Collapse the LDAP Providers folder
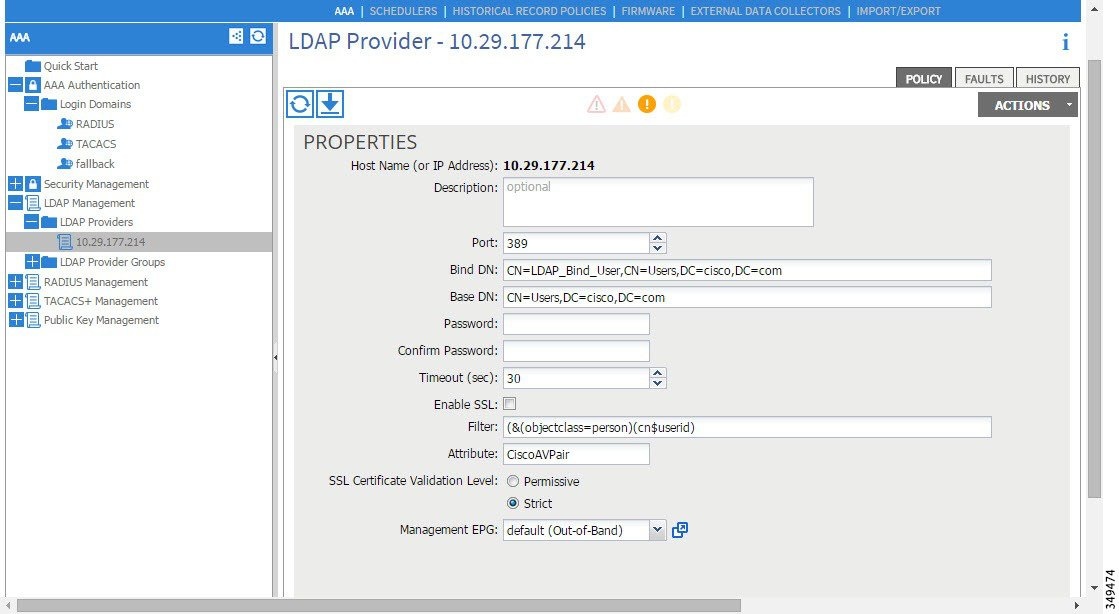The width and height of the screenshot is (1119, 614). [31, 222]
